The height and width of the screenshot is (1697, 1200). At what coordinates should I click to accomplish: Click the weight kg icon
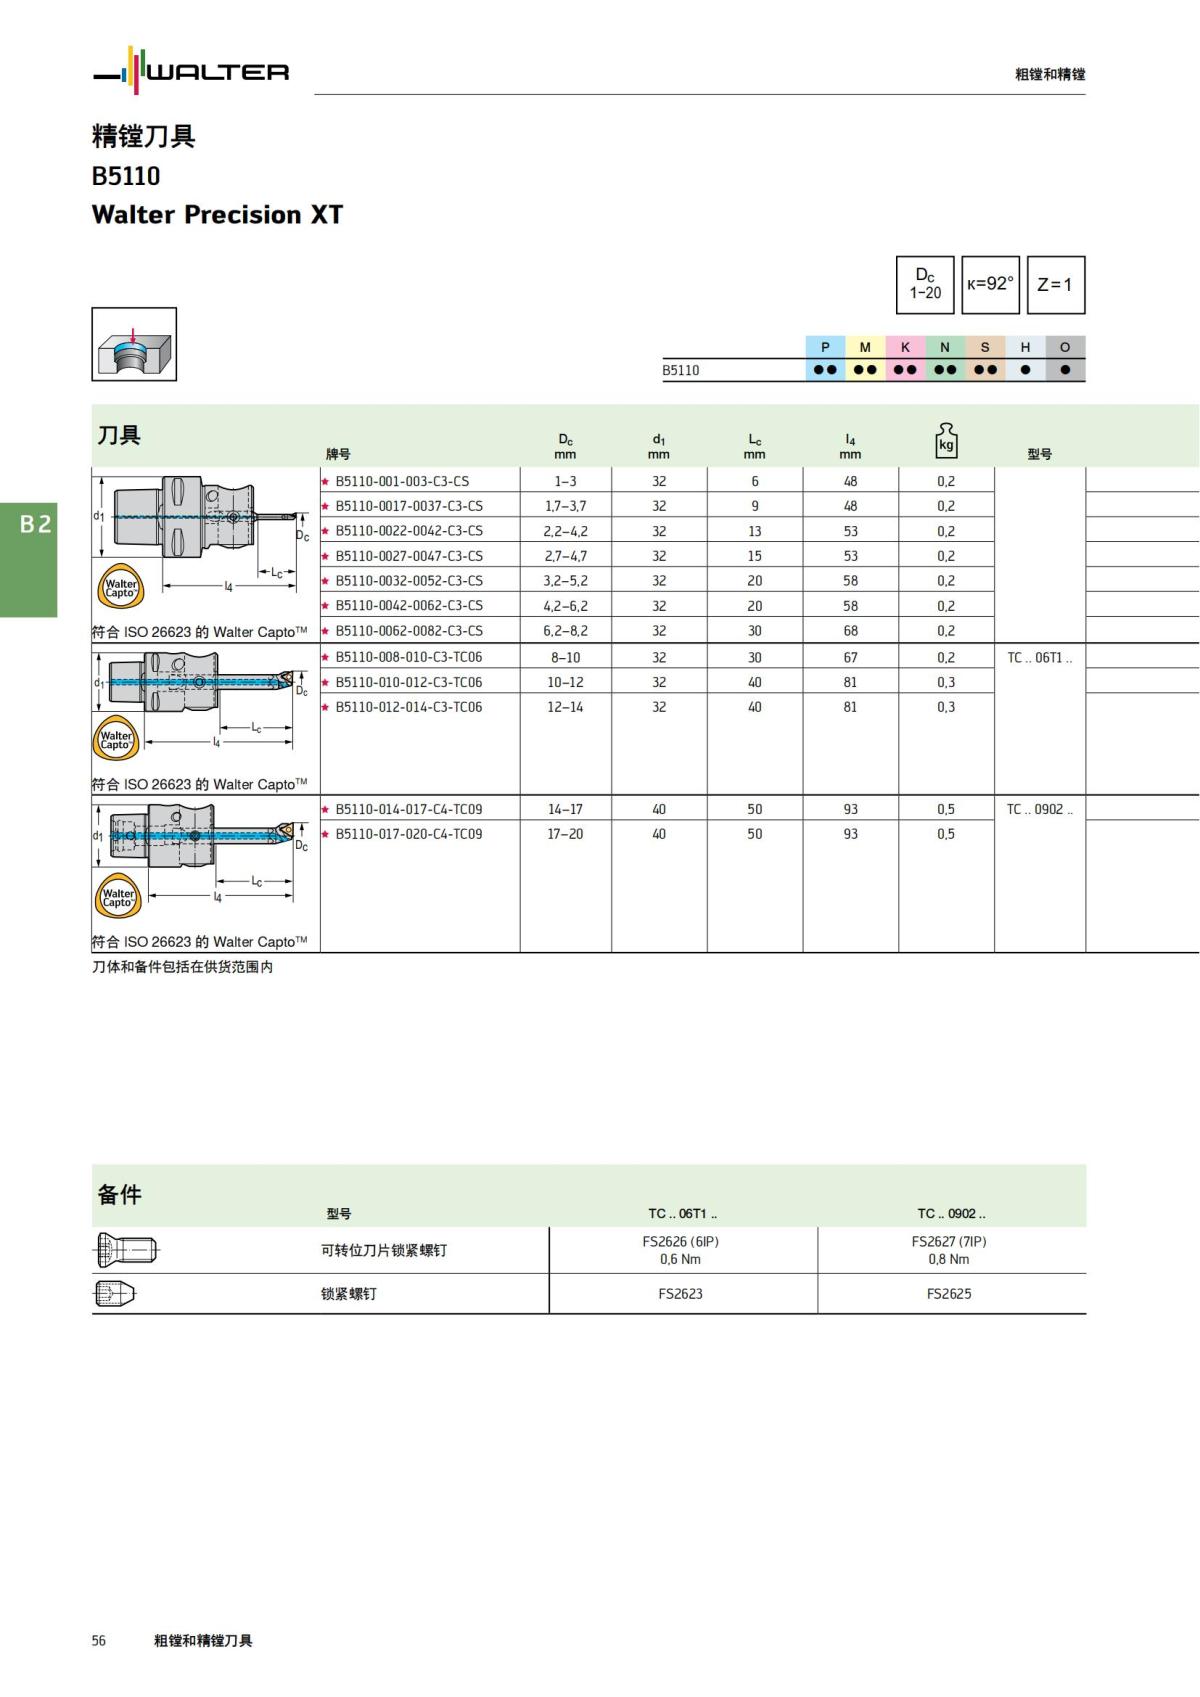(946, 440)
